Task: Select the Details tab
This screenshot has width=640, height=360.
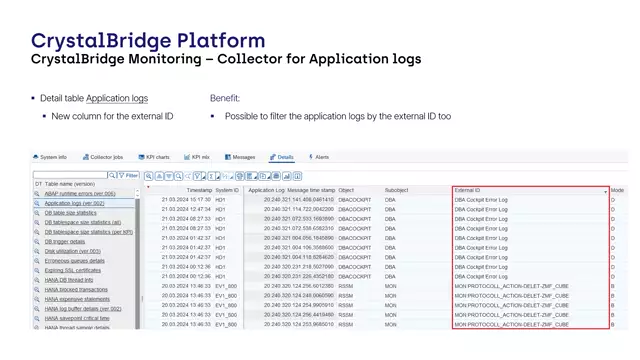Action: click(282, 157)
